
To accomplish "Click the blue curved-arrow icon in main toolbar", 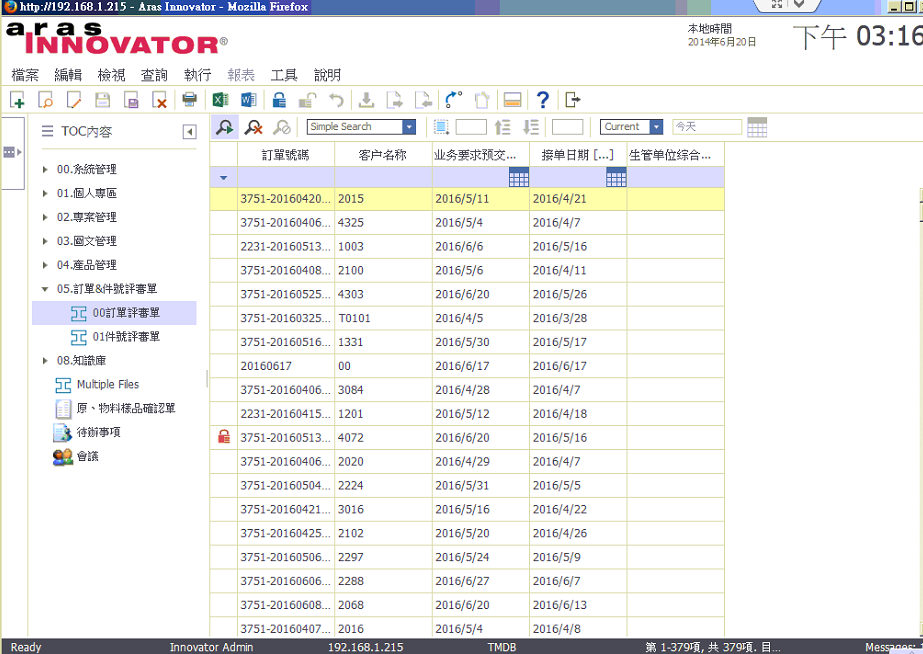I will click(x=453, y=100).
